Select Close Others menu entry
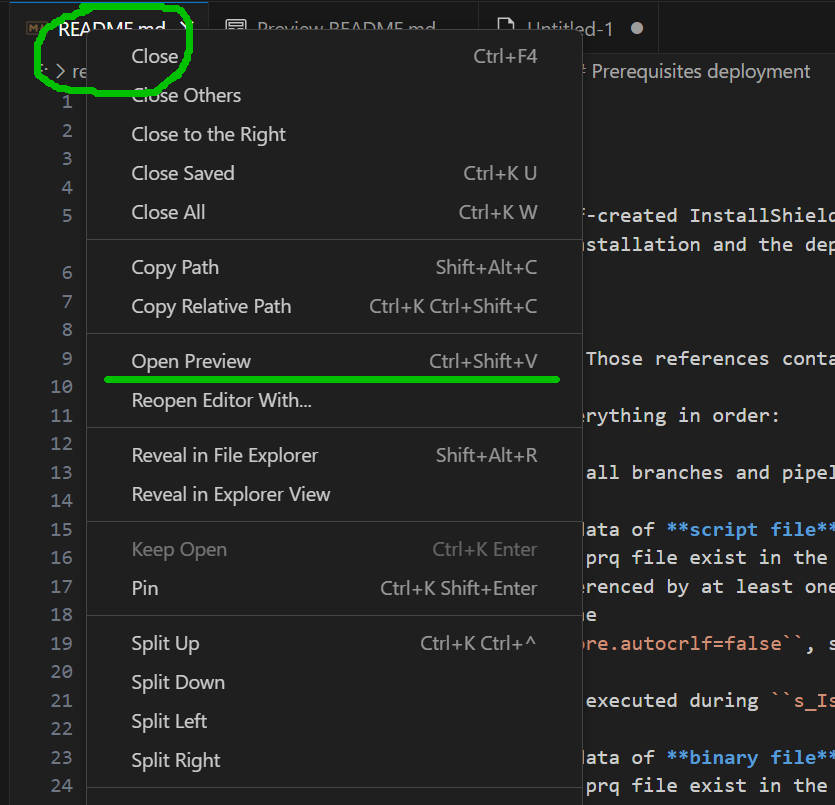Viewport: 835px width, 805px height. pyautogui.click(x=334, y=95)
